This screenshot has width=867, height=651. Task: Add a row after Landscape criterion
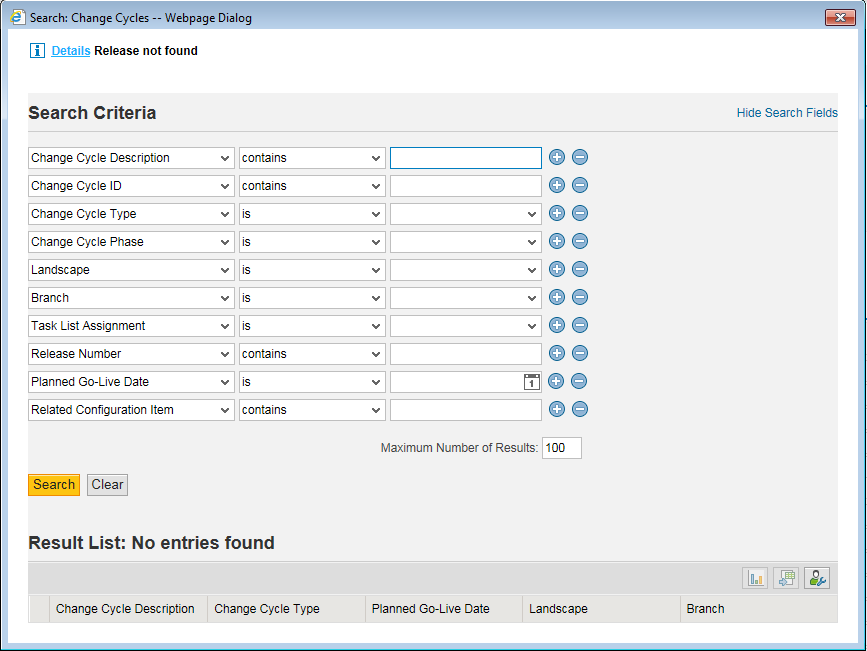coord(557,270)
